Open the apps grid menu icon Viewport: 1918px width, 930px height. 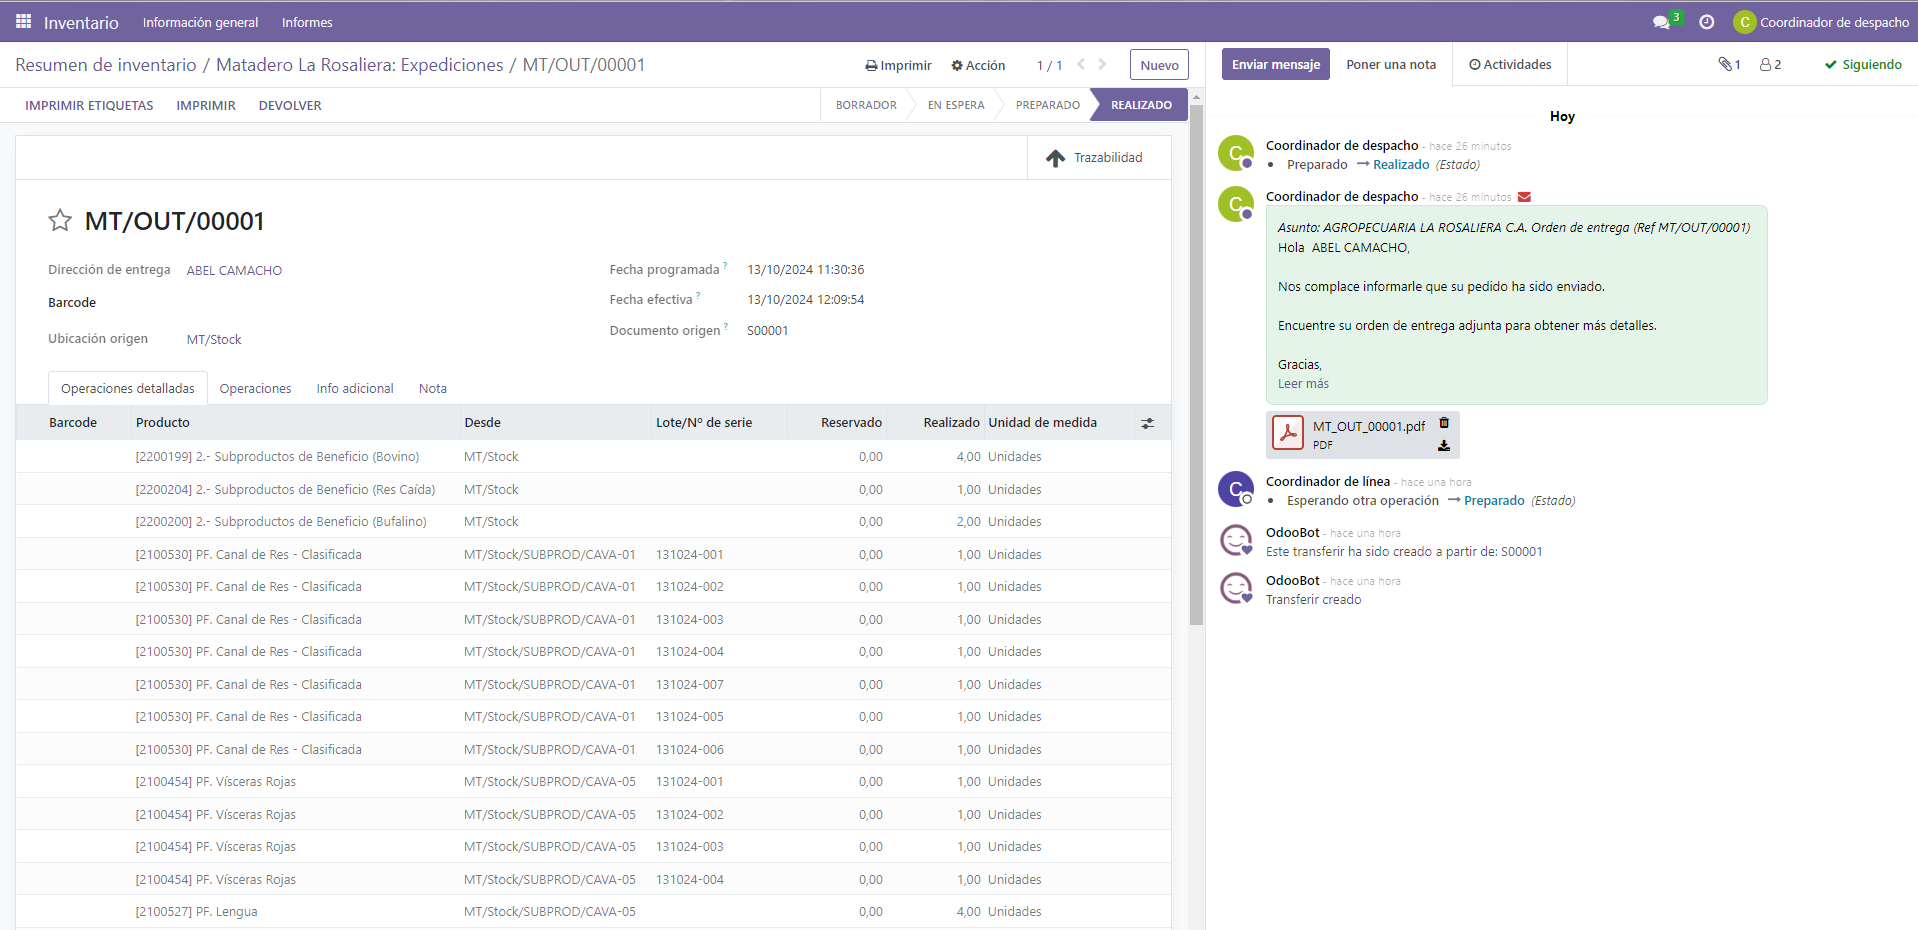coord(23,21)
